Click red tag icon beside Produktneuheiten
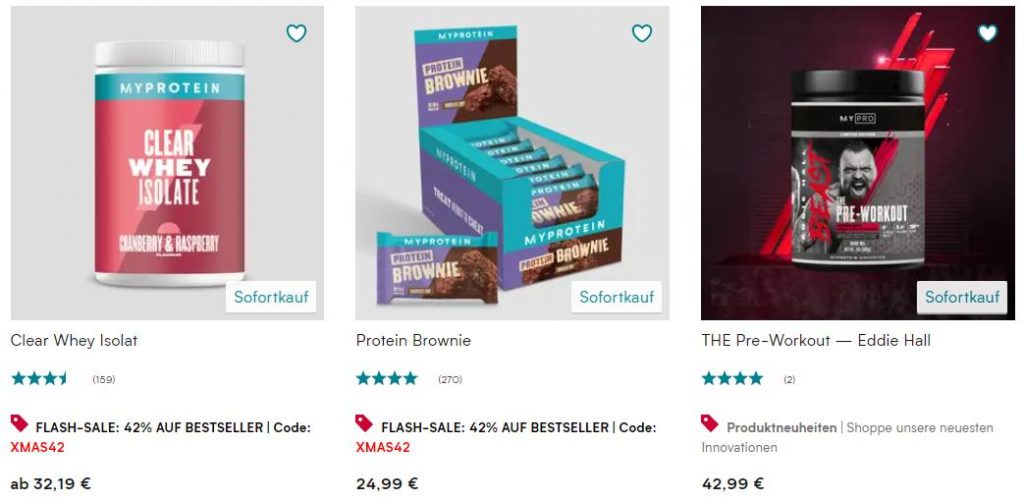Screen dimensions: 1024x502 click(710, 424)
